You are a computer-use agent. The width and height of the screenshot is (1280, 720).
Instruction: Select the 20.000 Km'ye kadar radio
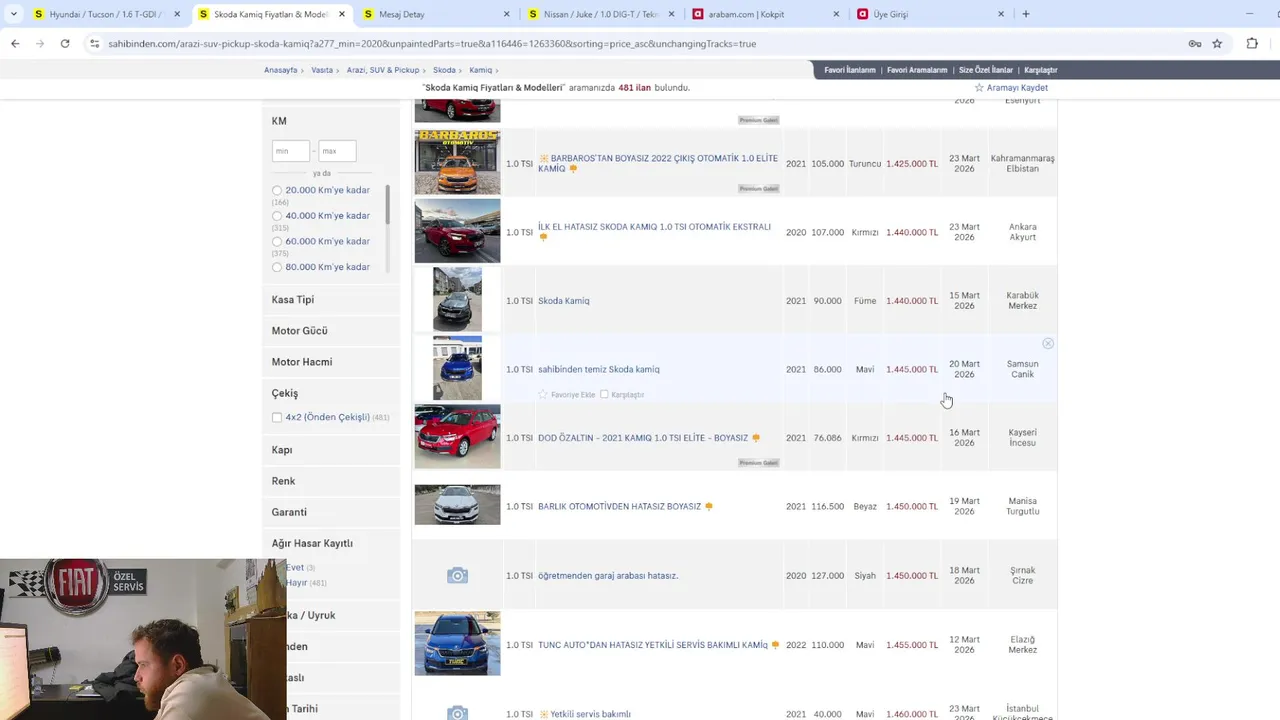tap(277, 190)
